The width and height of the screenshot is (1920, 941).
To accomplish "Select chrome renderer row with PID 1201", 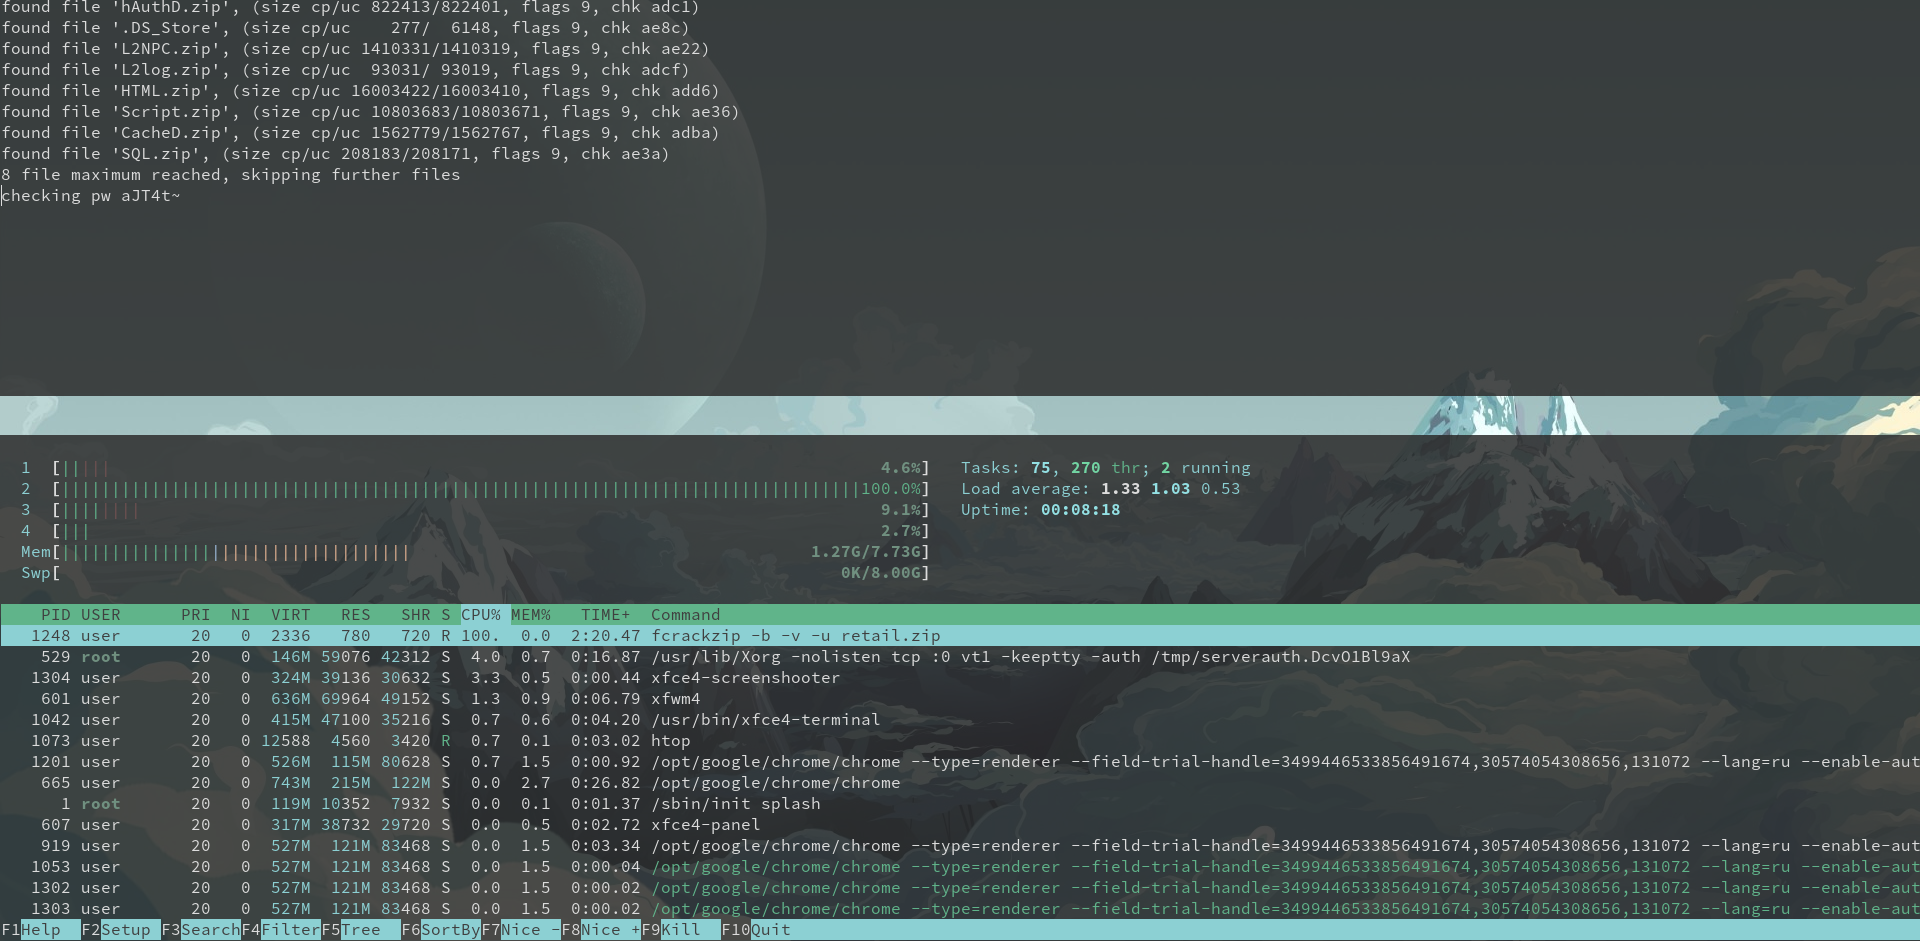I will [960, 762].
